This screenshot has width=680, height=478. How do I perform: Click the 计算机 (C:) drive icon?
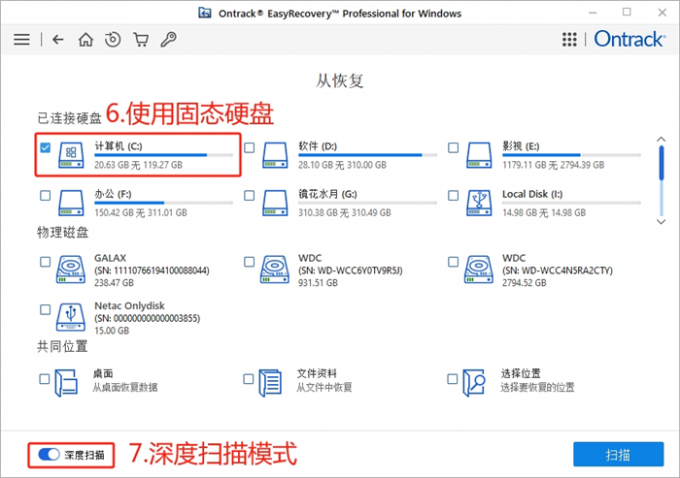coord(71,155)
